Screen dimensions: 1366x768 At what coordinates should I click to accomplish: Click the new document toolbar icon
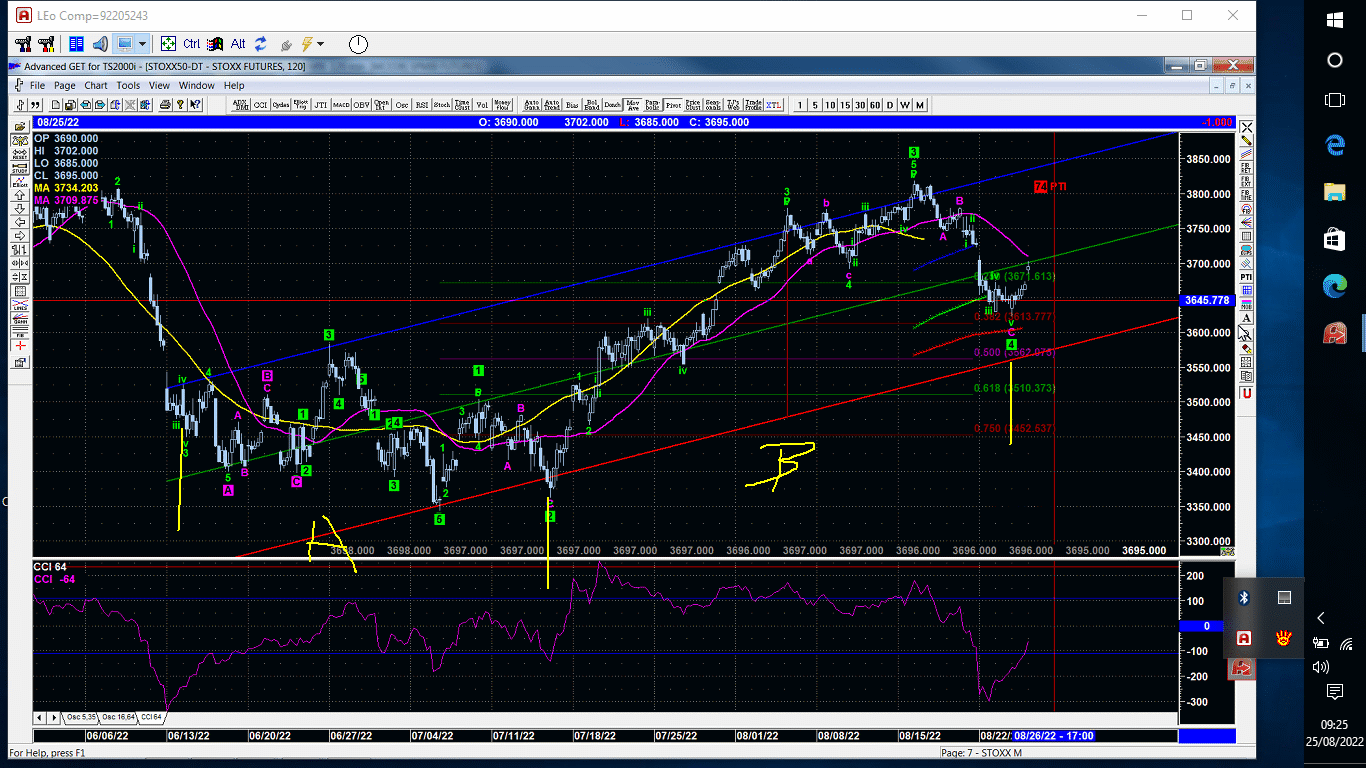(56, 104)
